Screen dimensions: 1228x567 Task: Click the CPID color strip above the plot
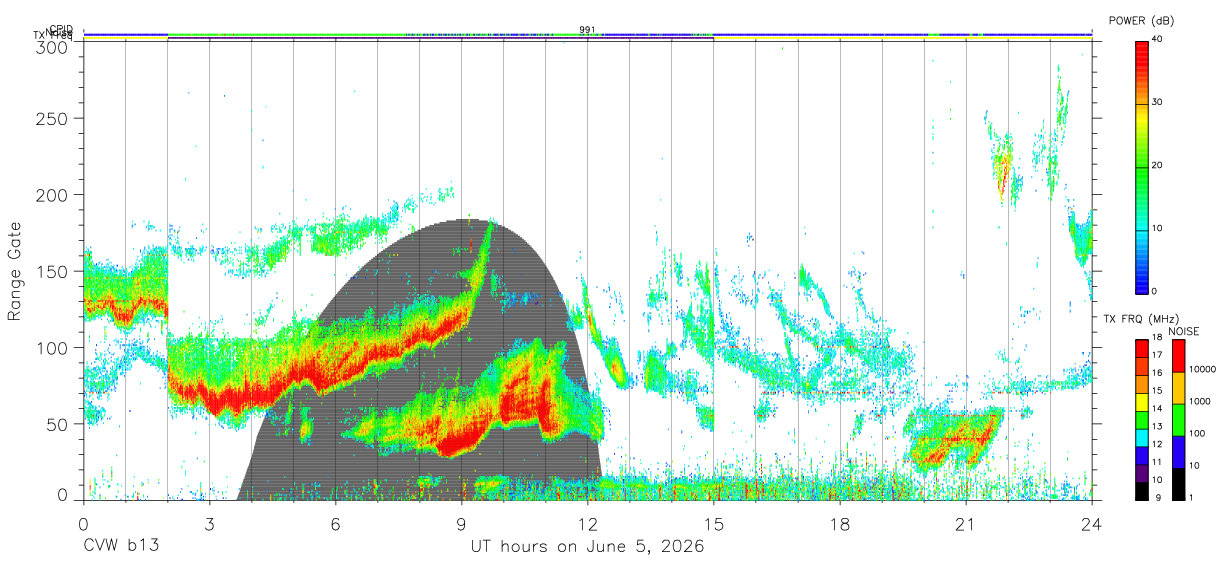[587, 34]
